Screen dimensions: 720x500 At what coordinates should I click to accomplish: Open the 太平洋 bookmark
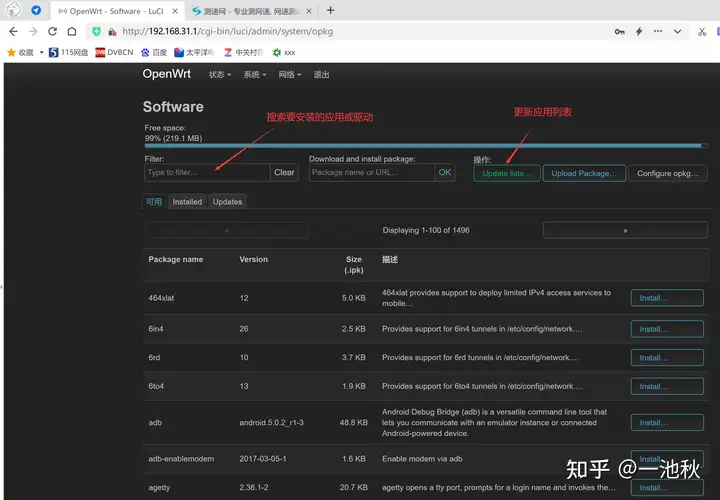(194, 52)
